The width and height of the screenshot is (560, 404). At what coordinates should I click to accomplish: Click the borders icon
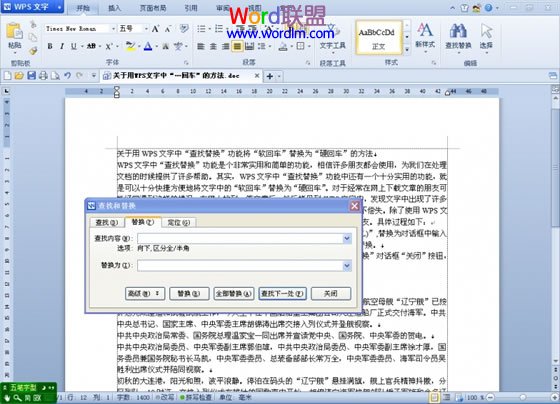click(x=301, y=46)
